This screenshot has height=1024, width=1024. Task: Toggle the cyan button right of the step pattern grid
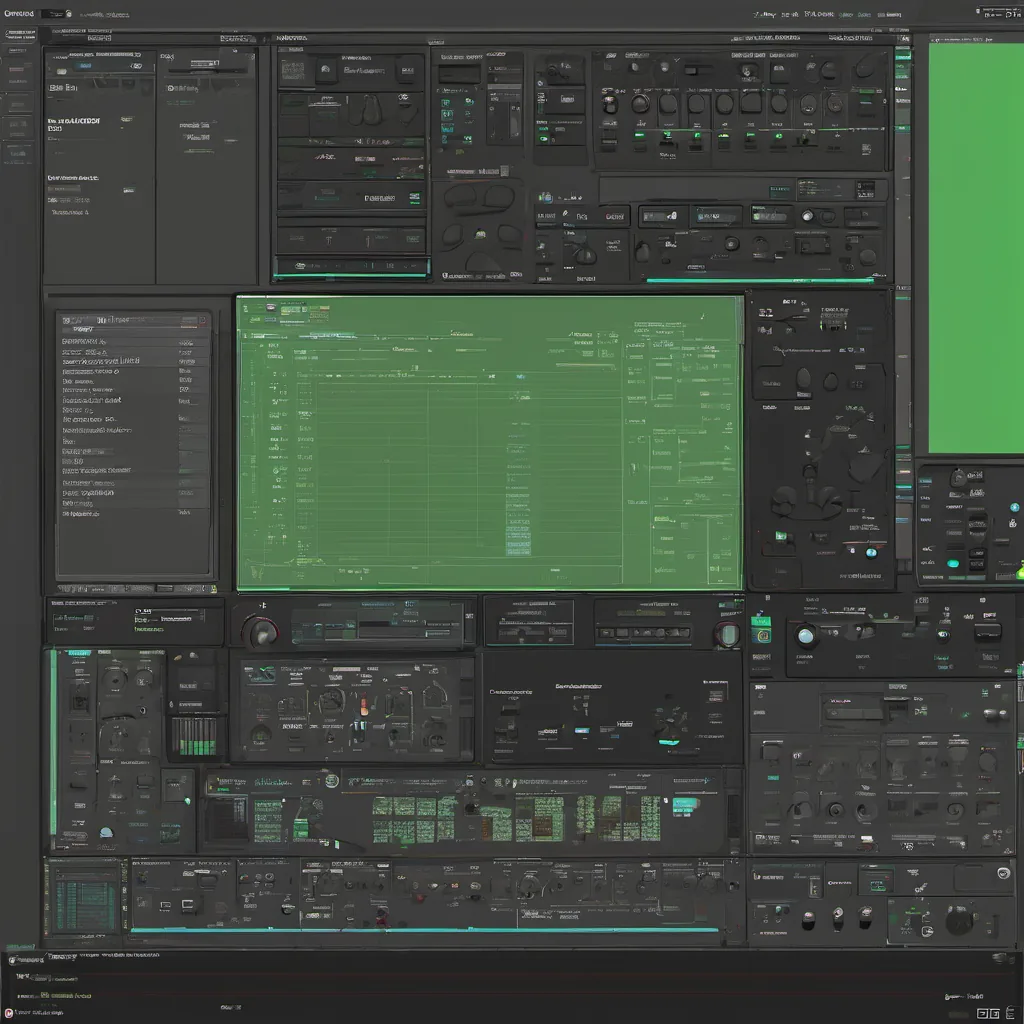pyautogui.click(x=686, y=806)
